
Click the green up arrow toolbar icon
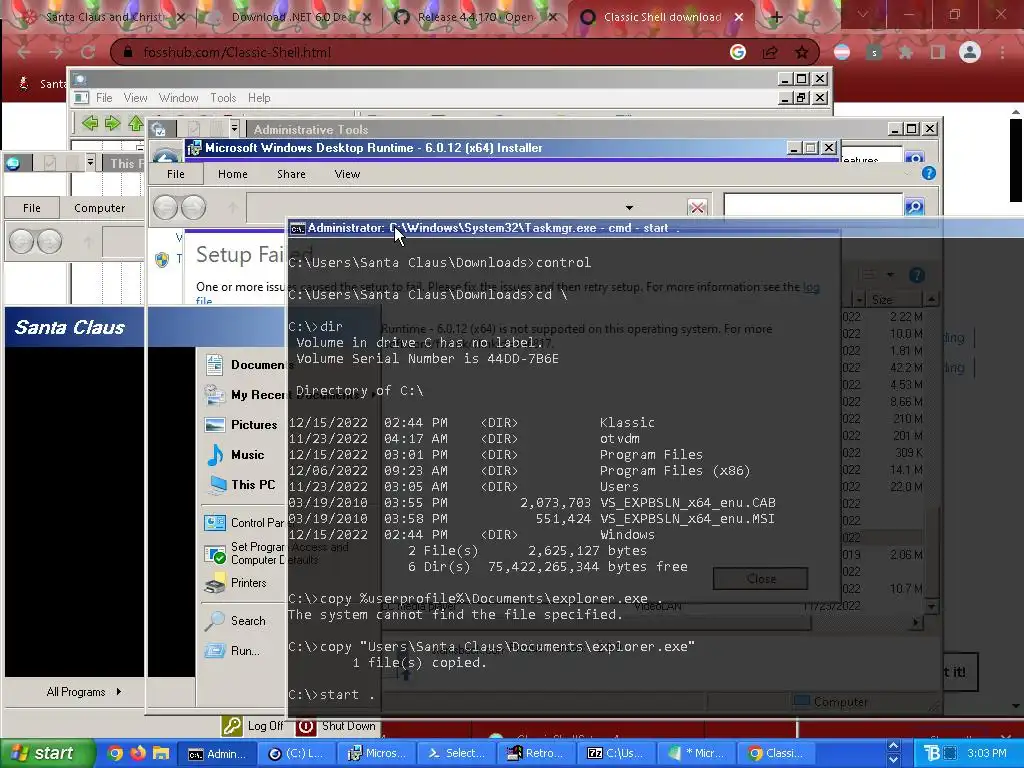[135, 123]
